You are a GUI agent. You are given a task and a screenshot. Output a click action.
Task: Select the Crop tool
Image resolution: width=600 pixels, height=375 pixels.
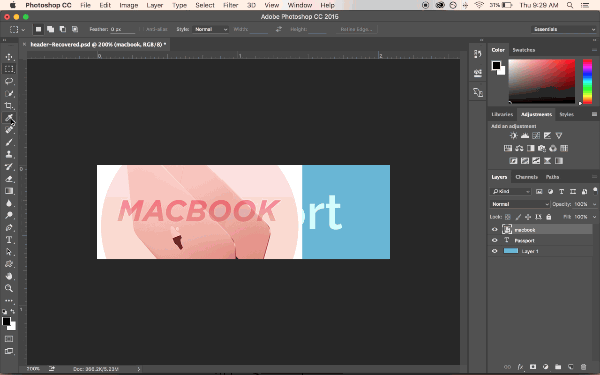click(9, 106)
